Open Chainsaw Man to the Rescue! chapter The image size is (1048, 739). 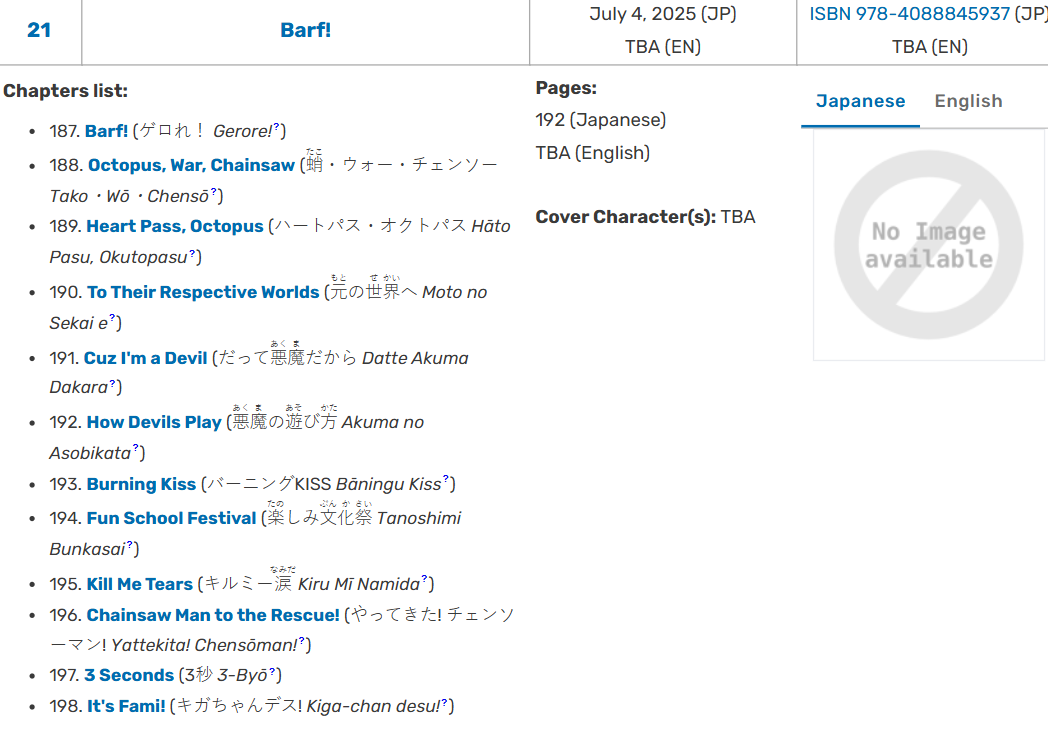(x=213, y=615)
